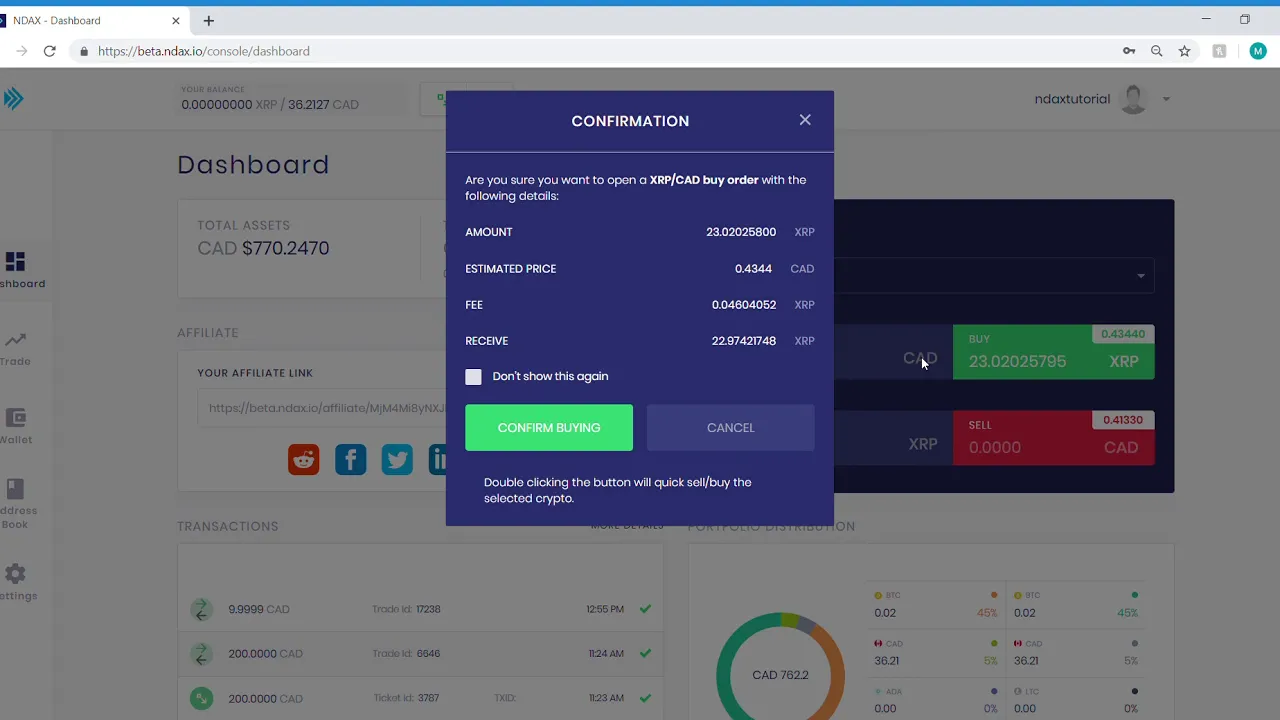Click the green BUY XRP button

tap(1053, 352)
